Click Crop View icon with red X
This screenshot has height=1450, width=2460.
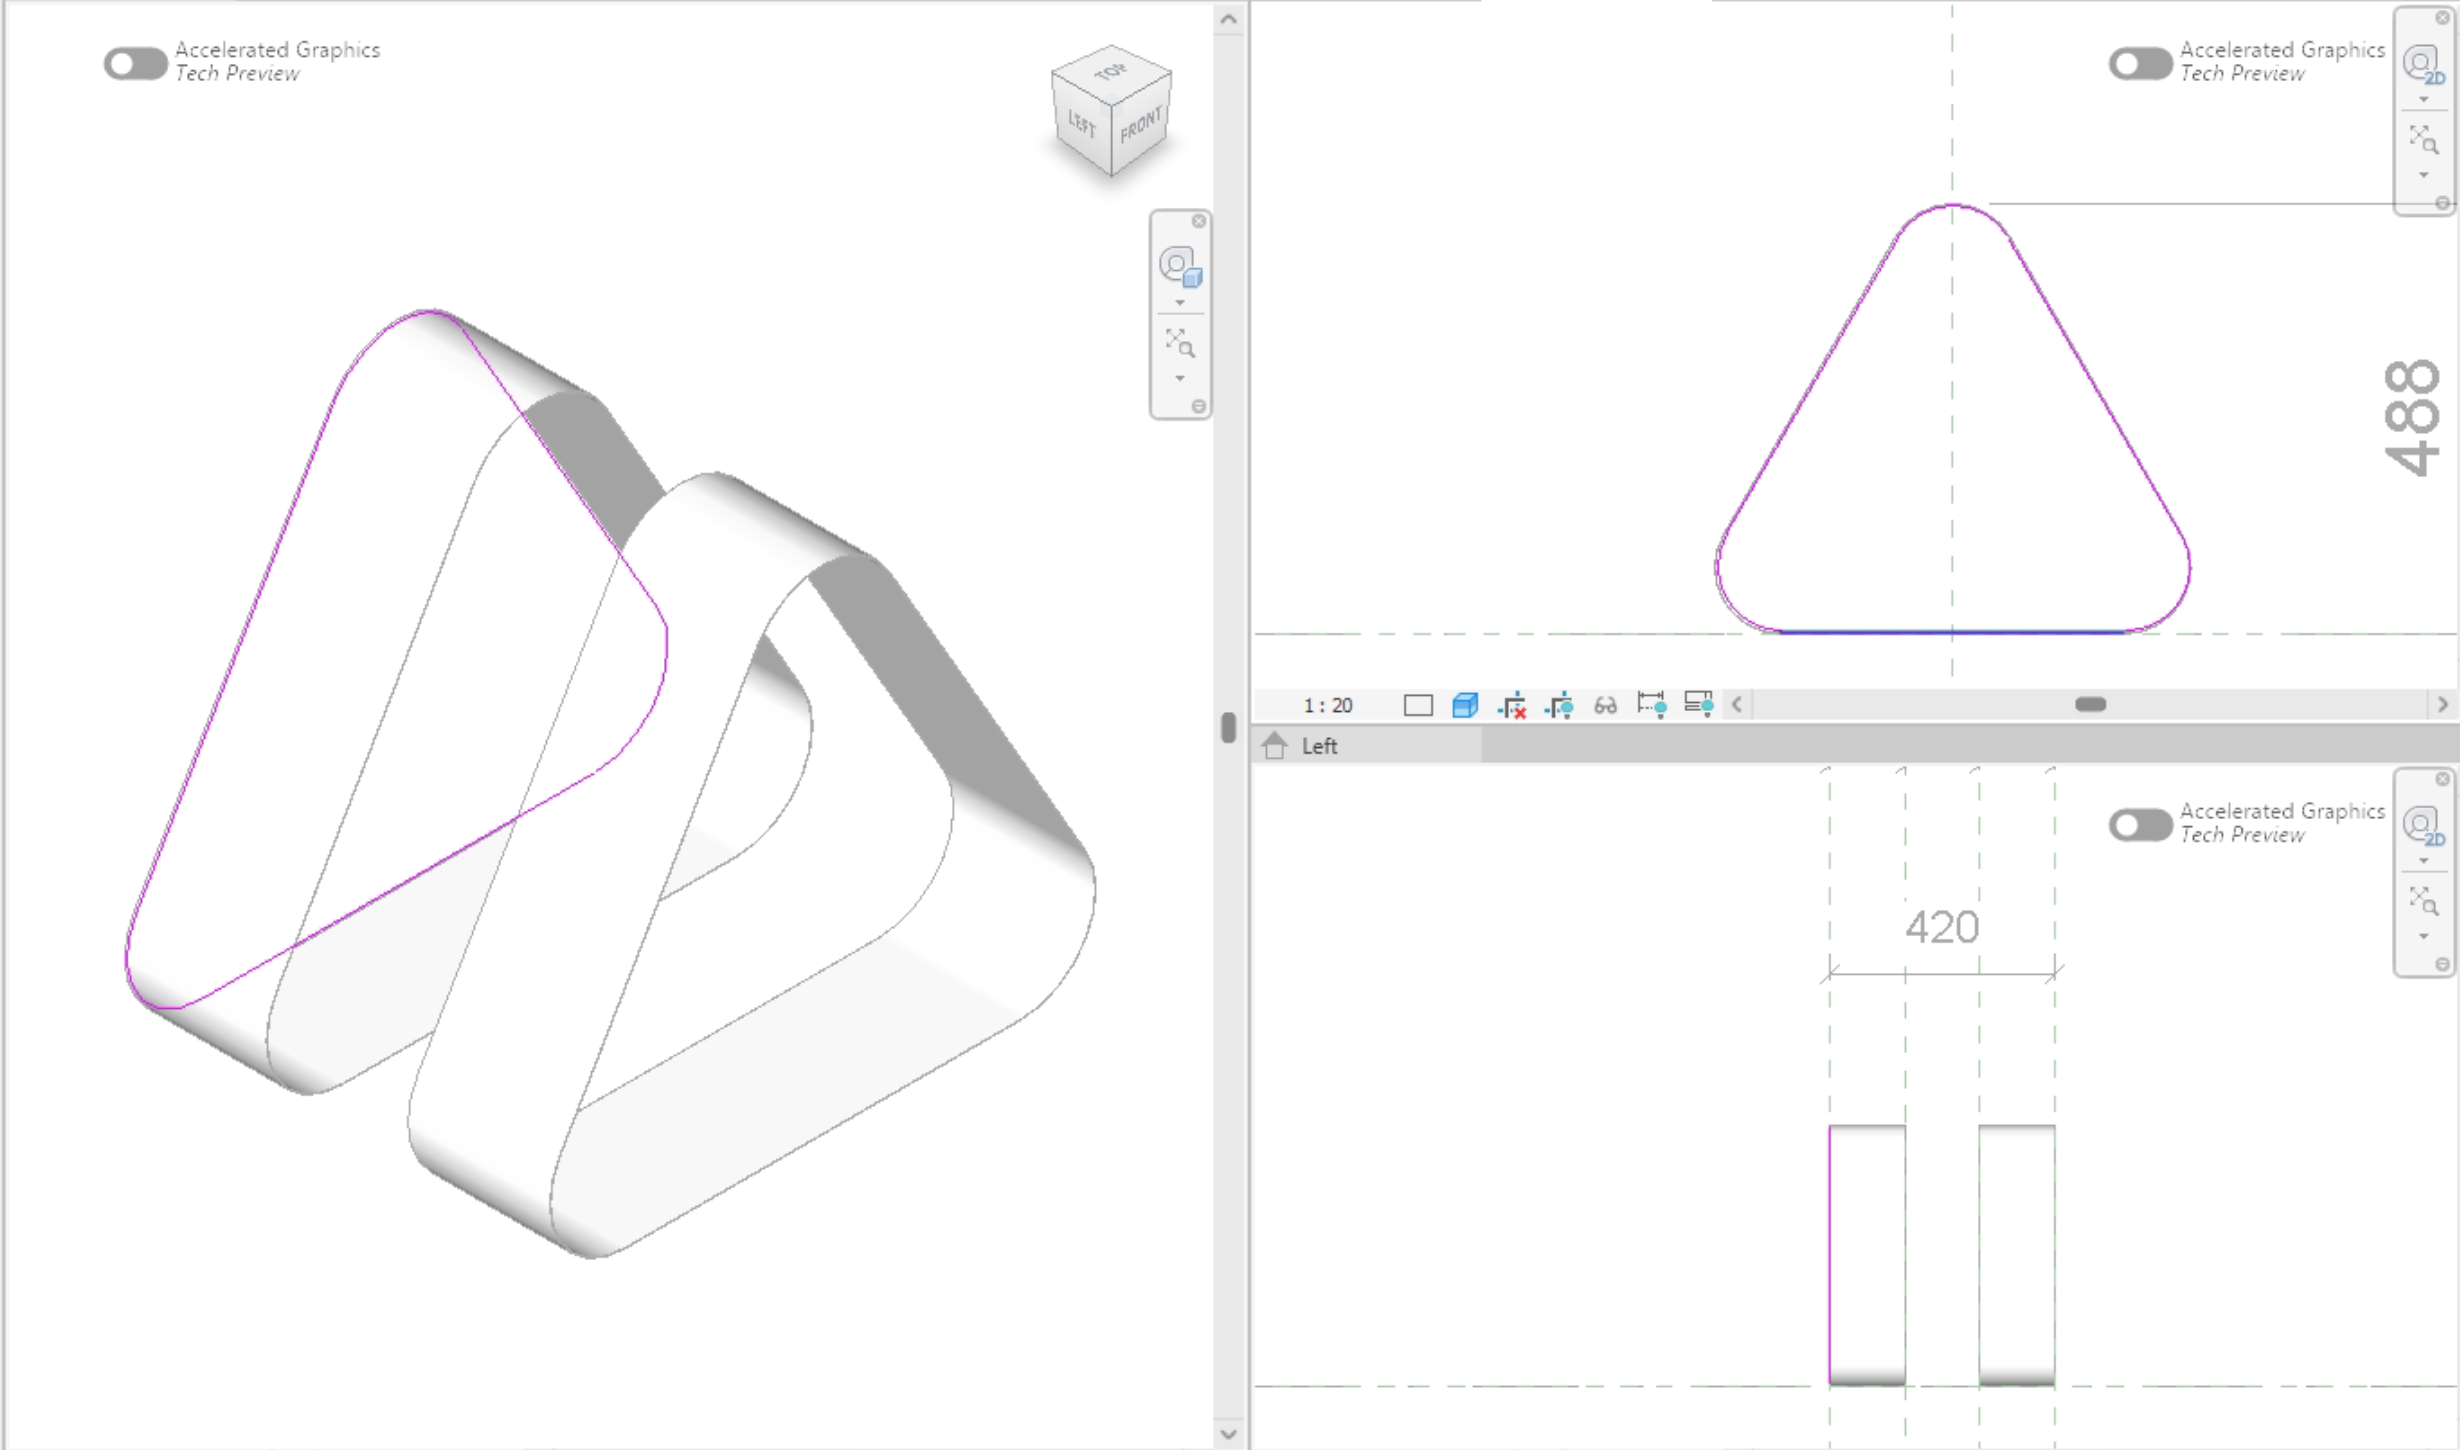1512,705
